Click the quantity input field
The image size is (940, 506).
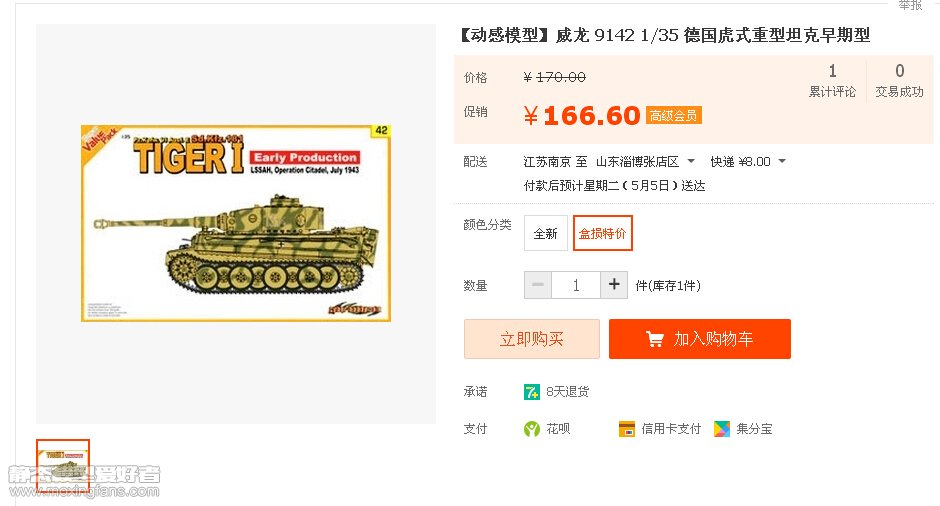point(576,285)
